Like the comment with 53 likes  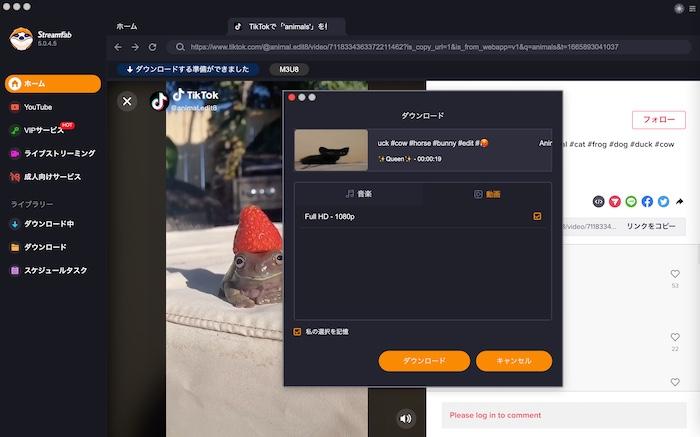click(675, 274)
